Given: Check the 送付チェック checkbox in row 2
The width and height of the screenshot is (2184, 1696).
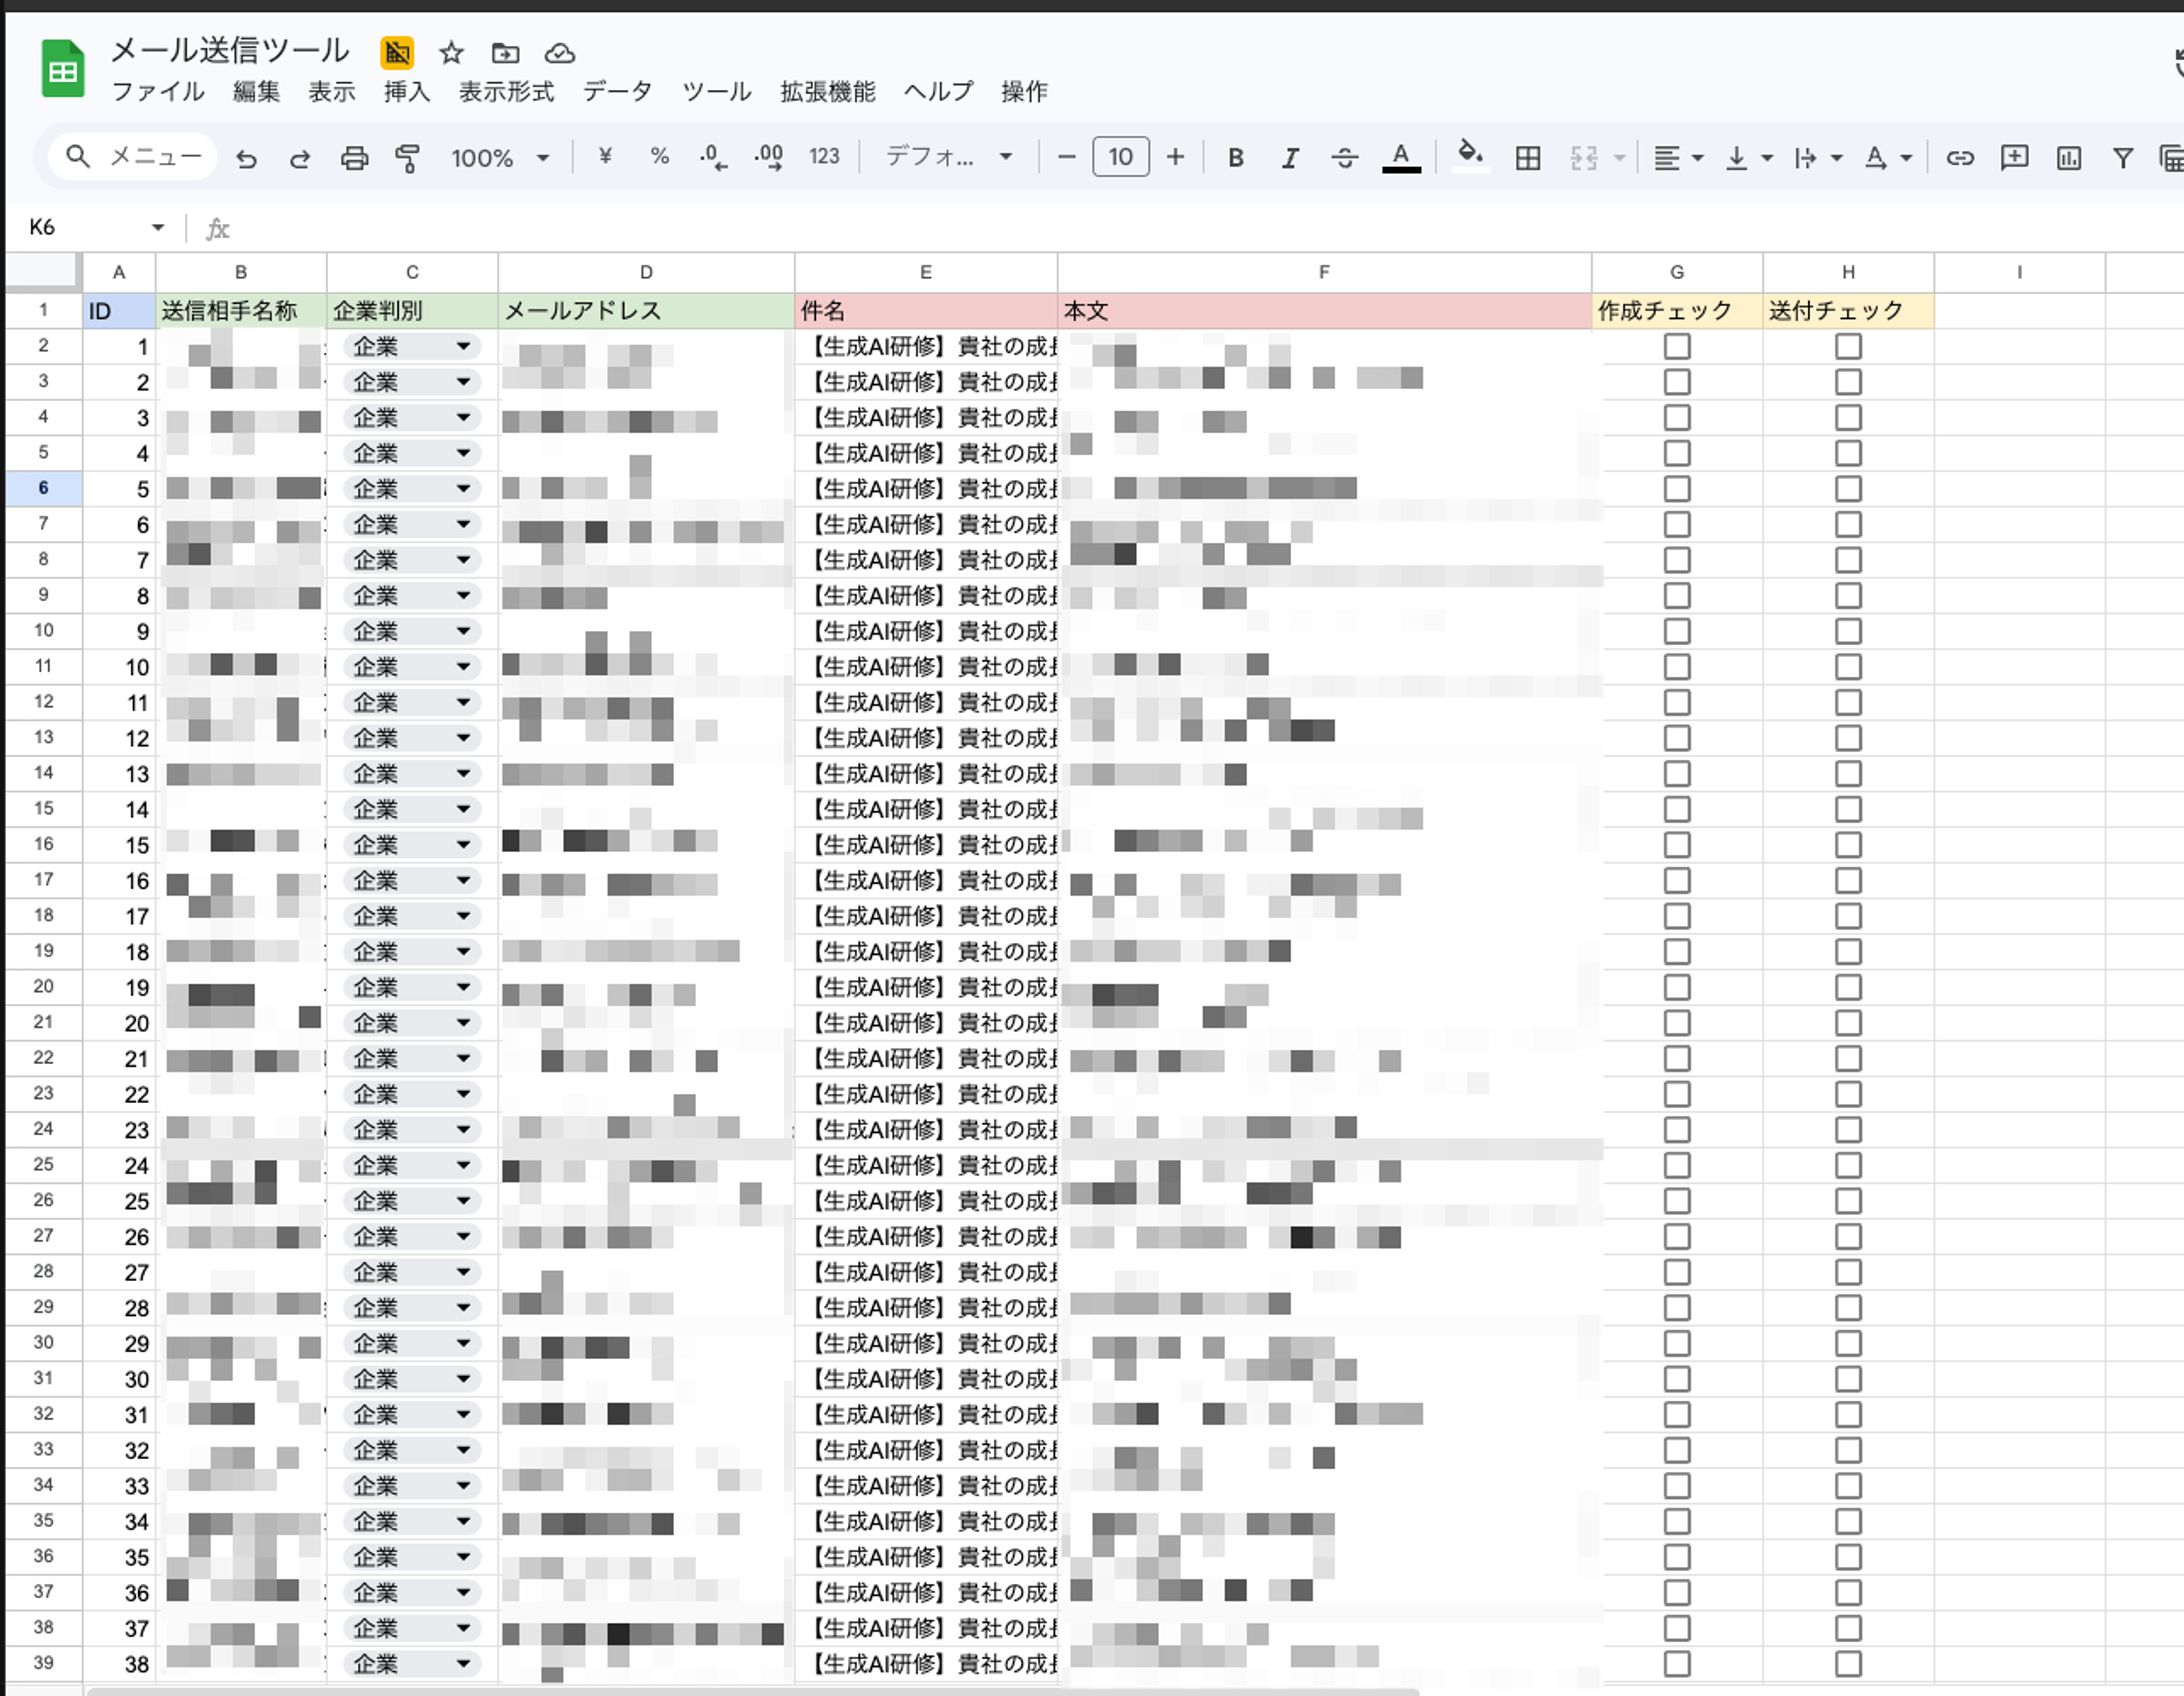Looking at the screenshot, I should pyautogui.click(x=1848, y=345).
